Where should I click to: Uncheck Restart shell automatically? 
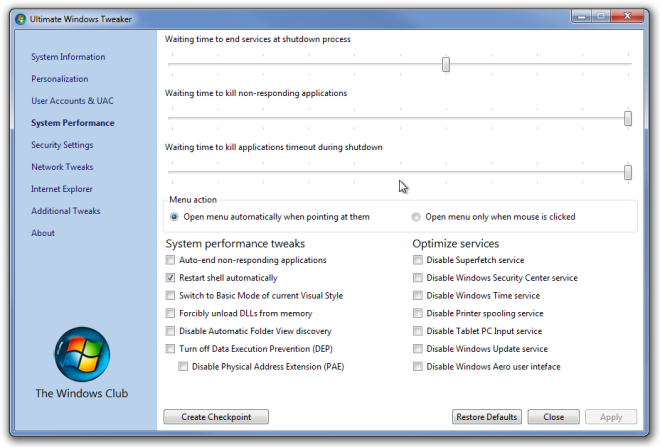170,278
